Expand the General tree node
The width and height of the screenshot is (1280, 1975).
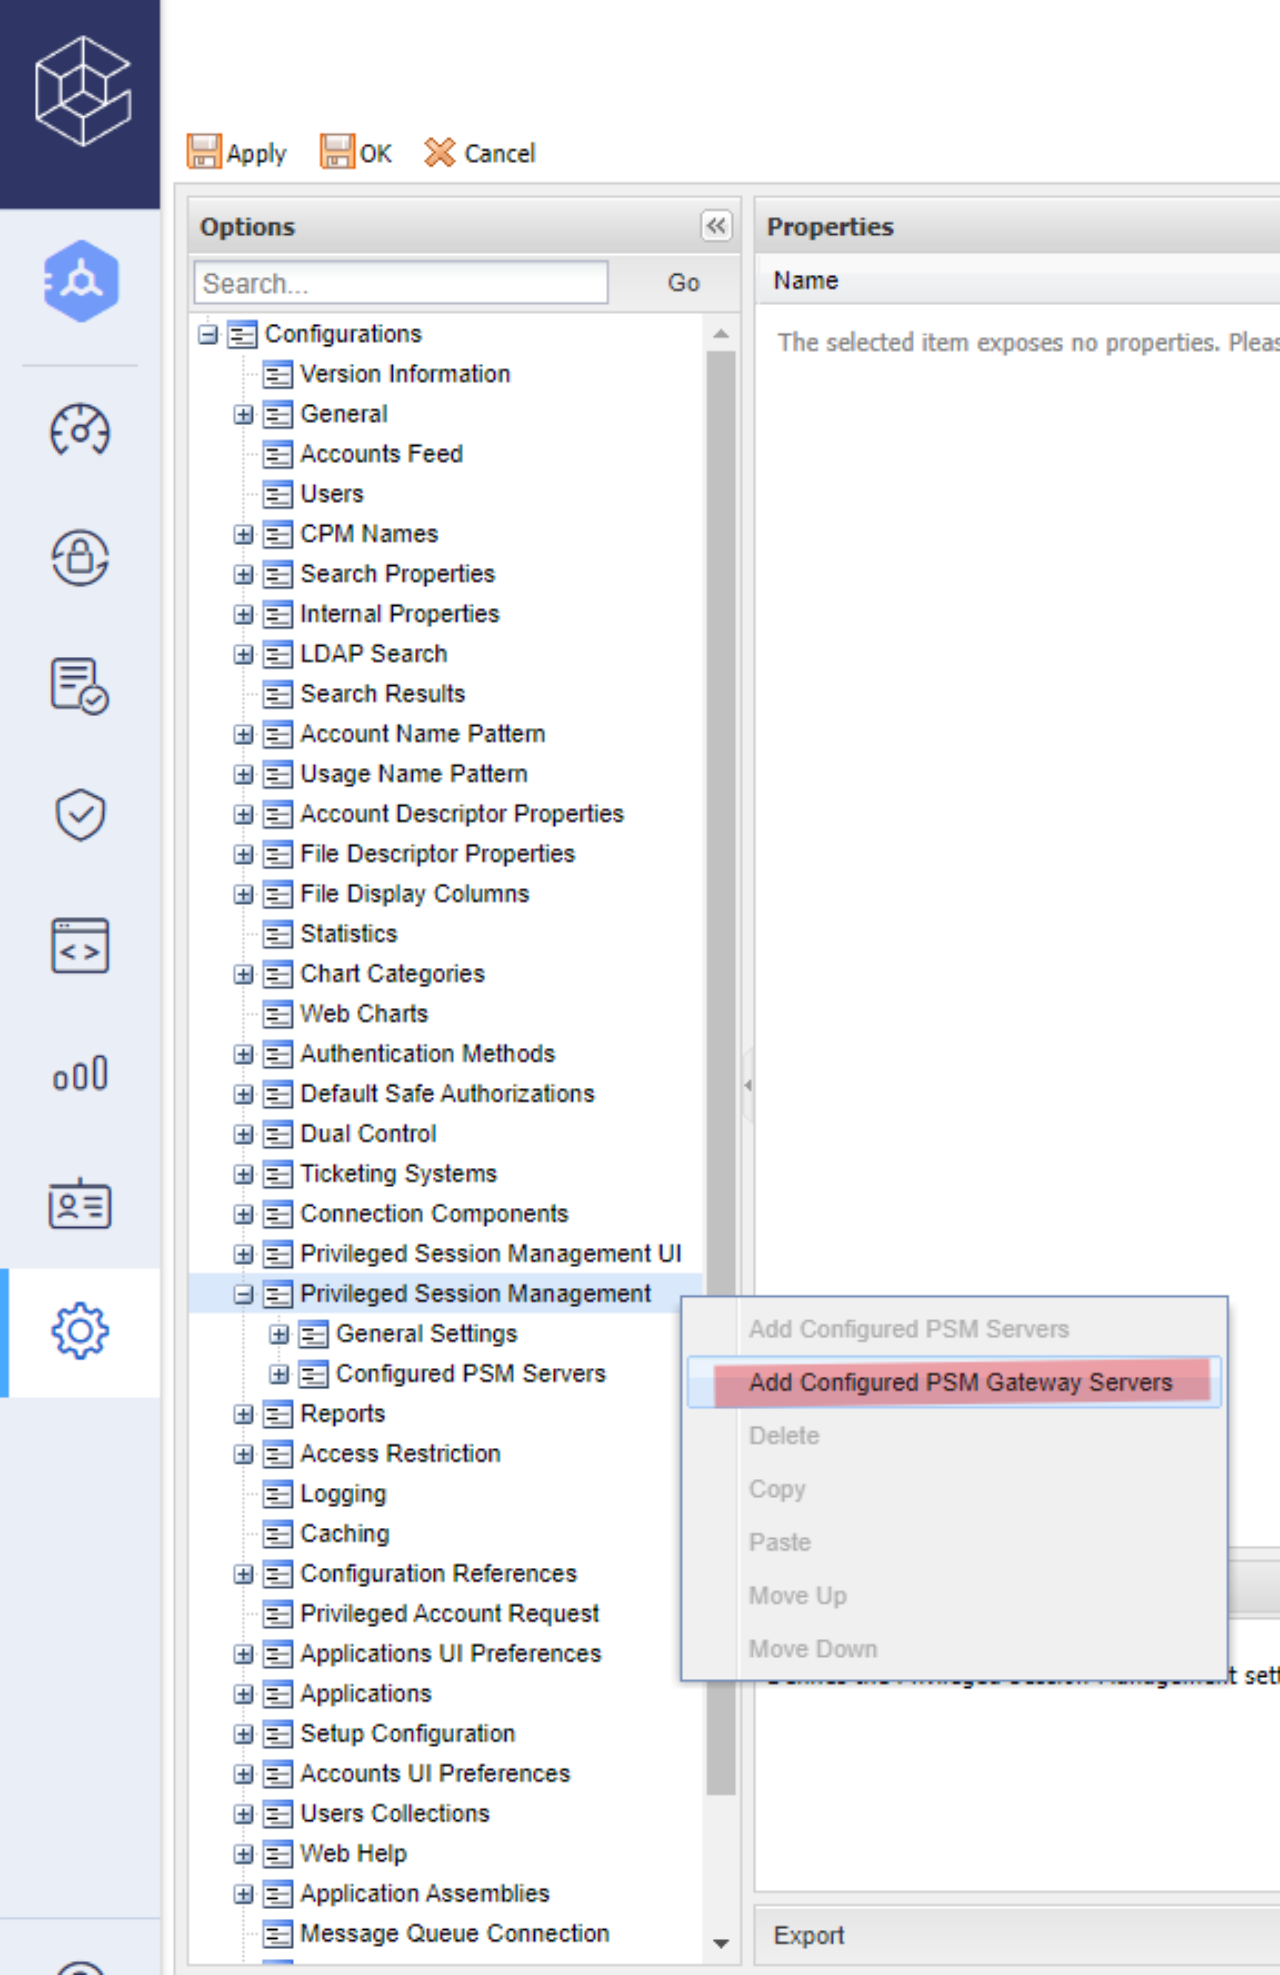point(243,414)
